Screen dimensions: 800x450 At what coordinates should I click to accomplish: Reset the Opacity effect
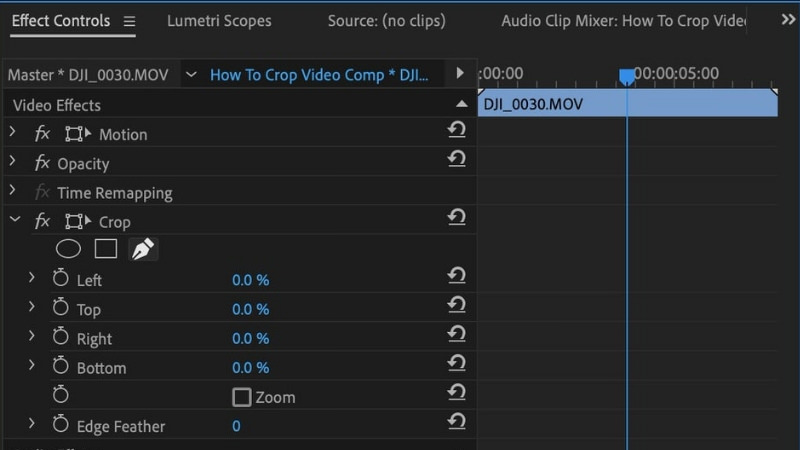(x=457, y=159)
